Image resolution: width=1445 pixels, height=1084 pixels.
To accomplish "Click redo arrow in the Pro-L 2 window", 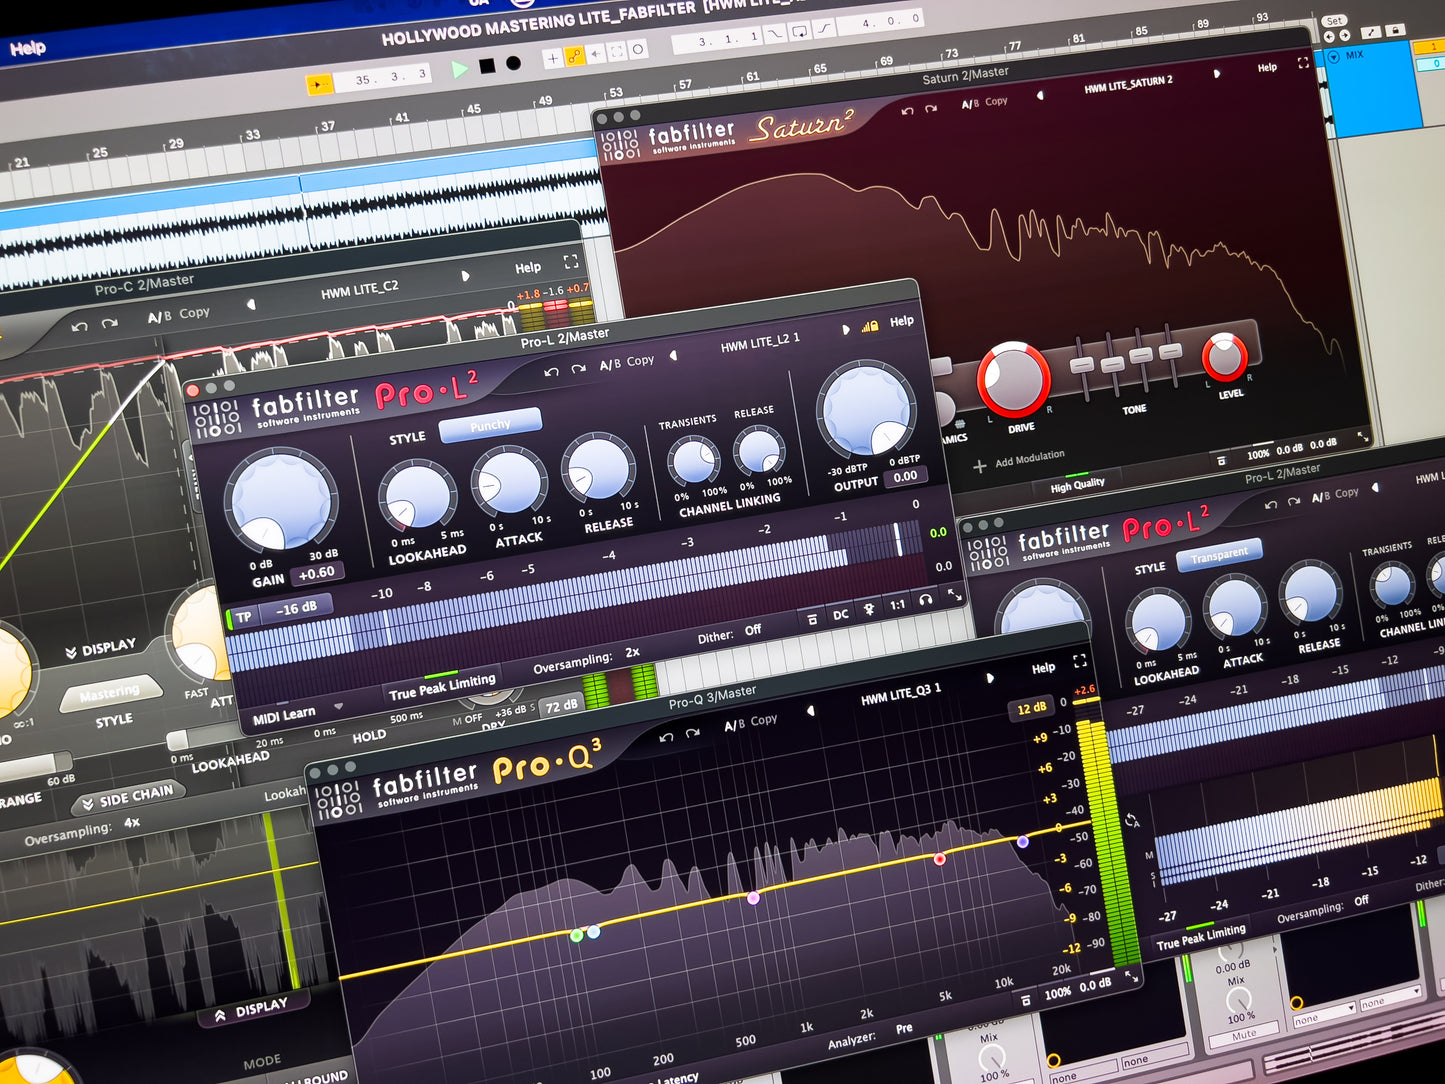I will [578, 369].
